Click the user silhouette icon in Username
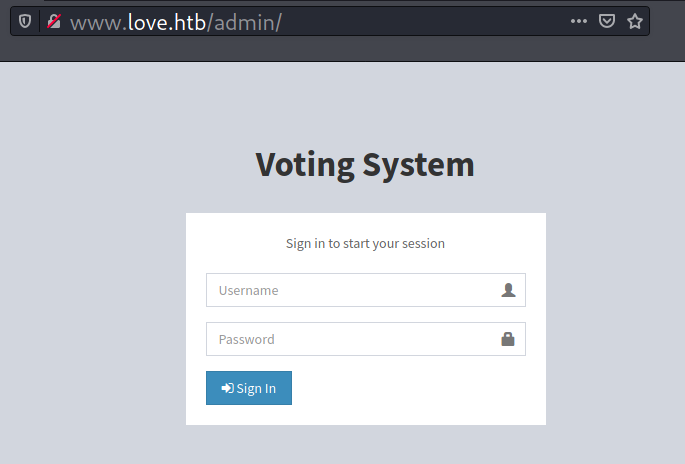685x464 pixels. (508, 290)
